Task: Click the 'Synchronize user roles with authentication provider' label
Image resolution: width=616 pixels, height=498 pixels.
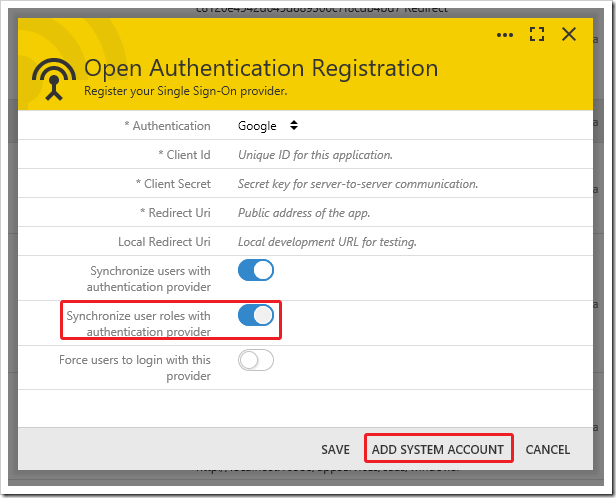Action: 139,324
